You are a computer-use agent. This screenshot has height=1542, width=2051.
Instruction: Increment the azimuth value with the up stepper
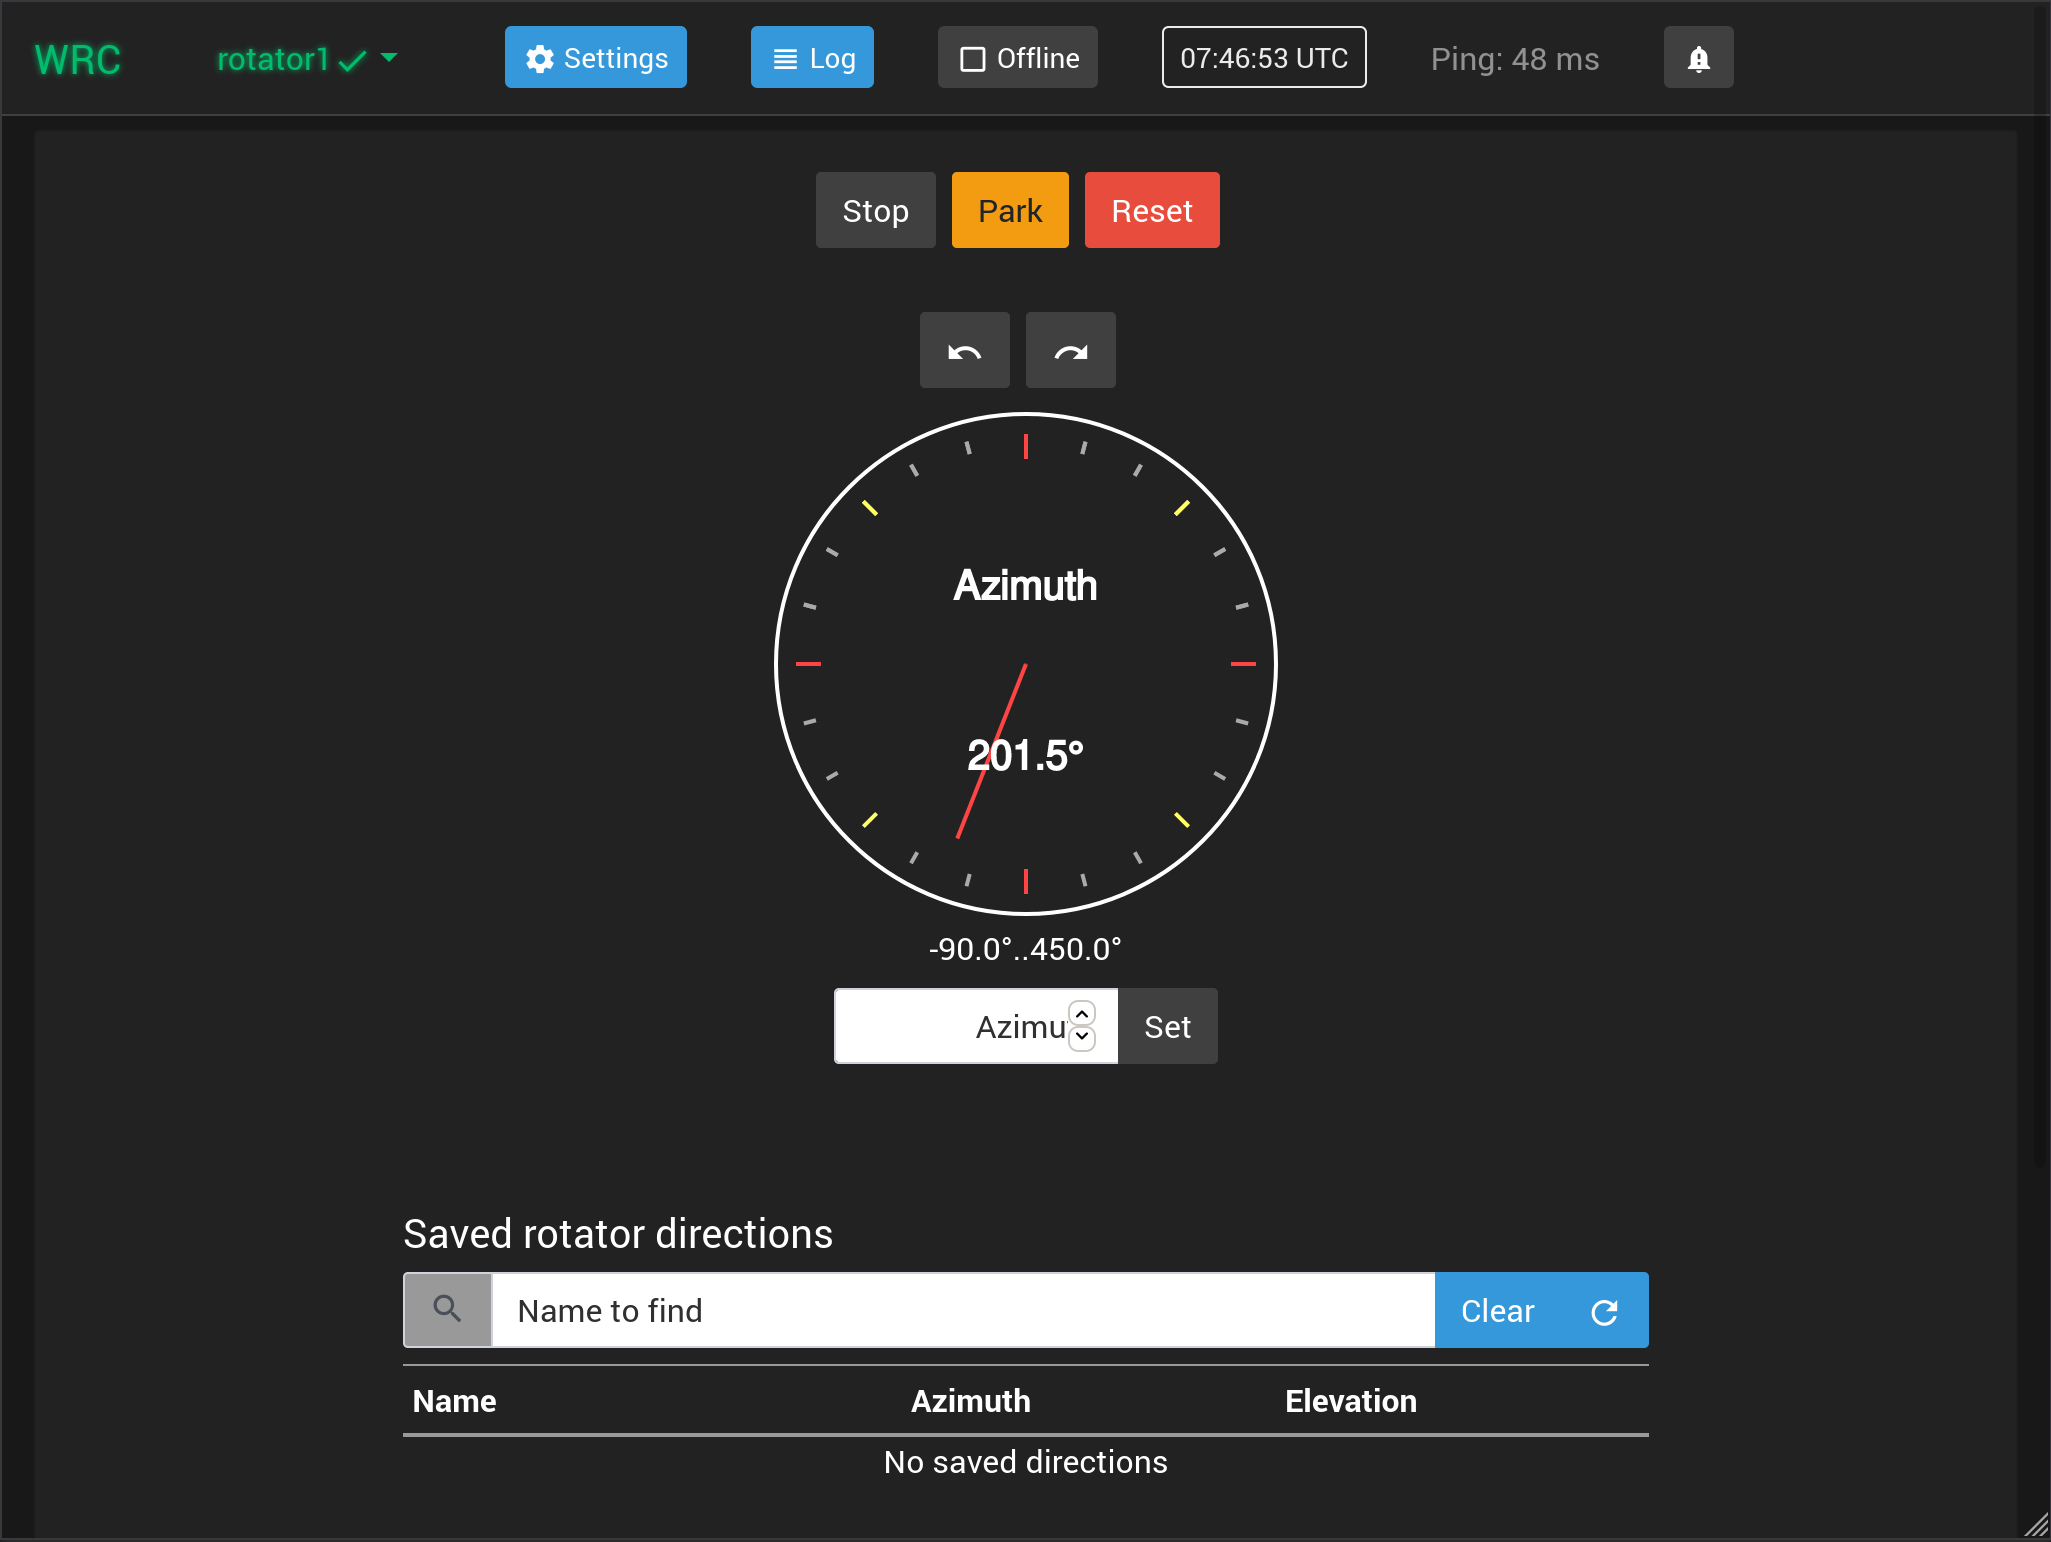point(1082,1014)
